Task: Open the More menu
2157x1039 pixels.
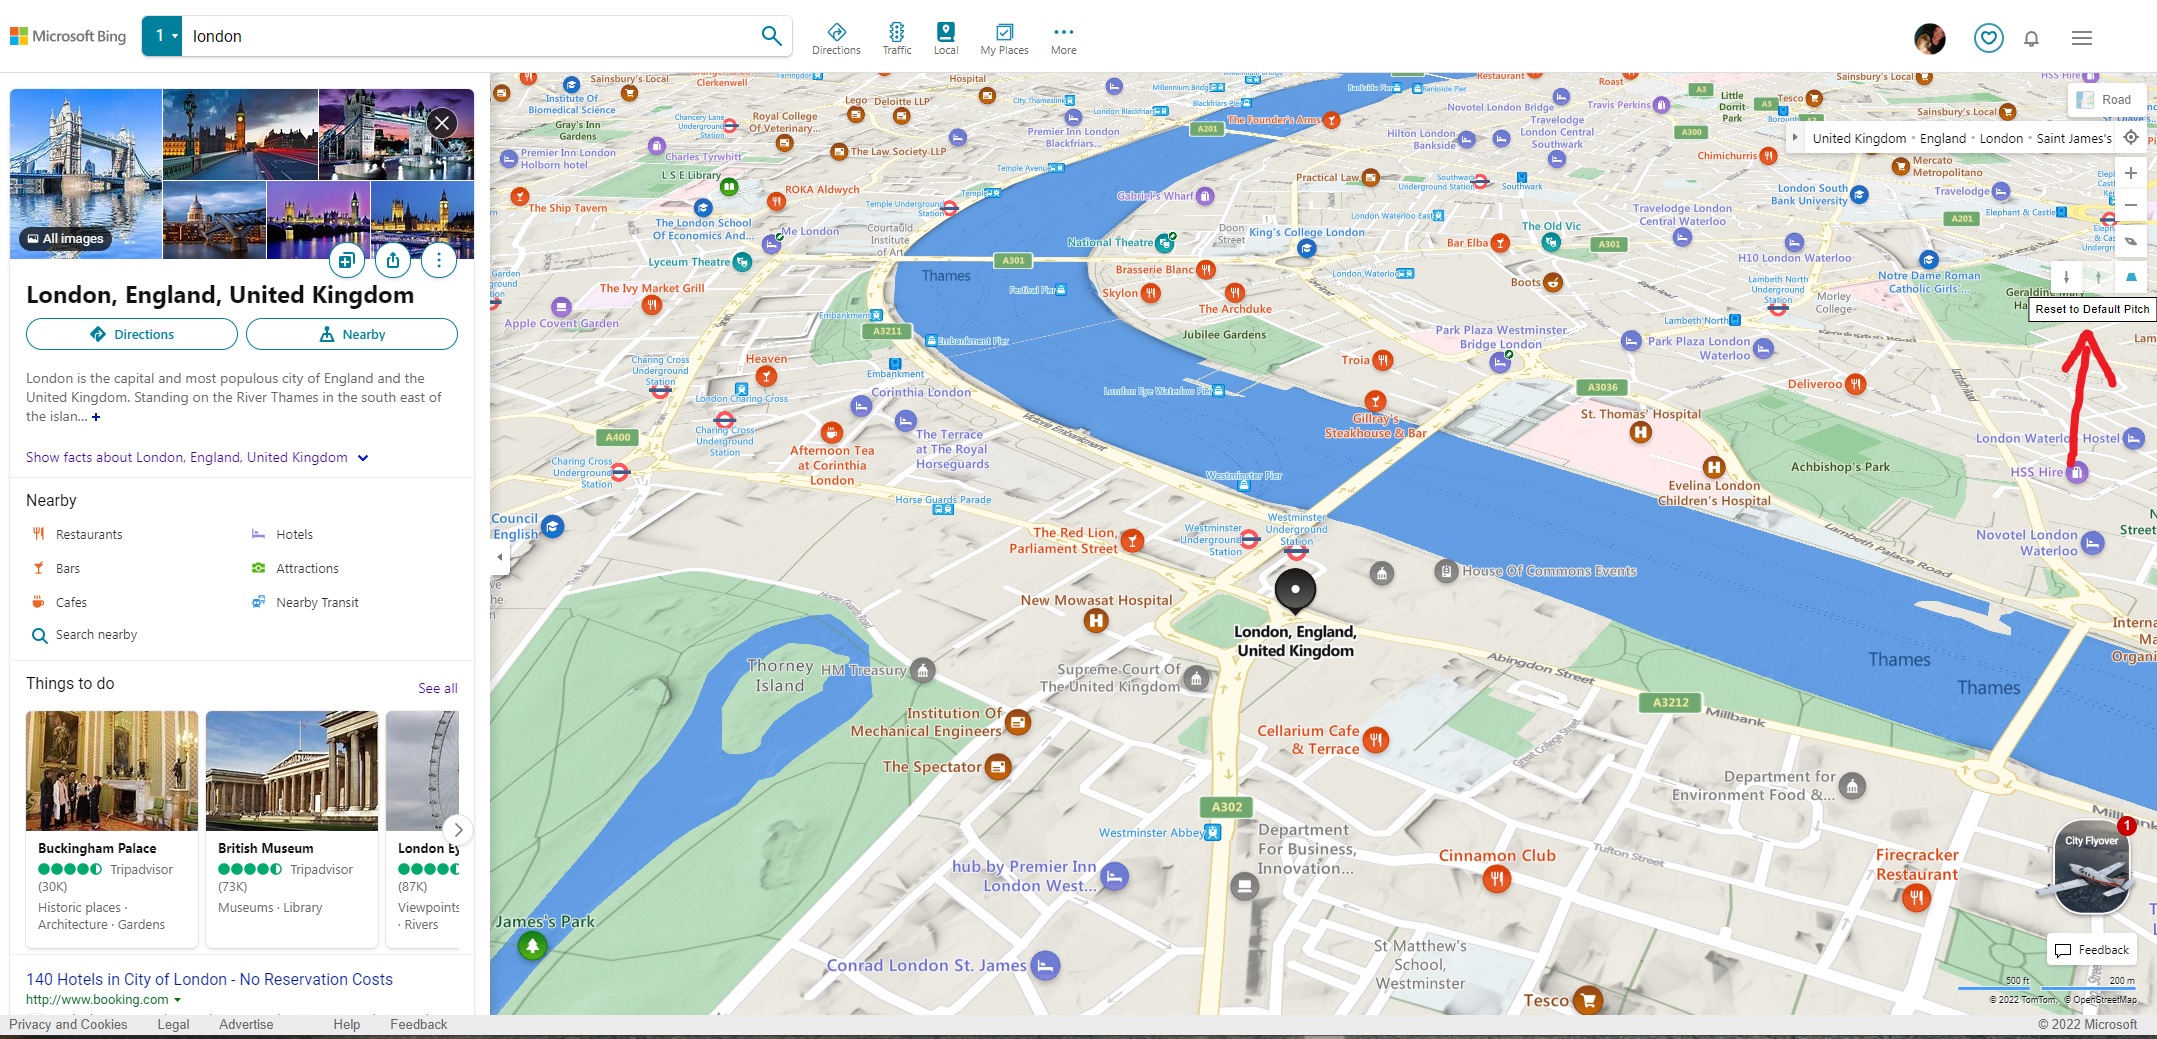Action: pyautogui.click(x=1063, y=38)
